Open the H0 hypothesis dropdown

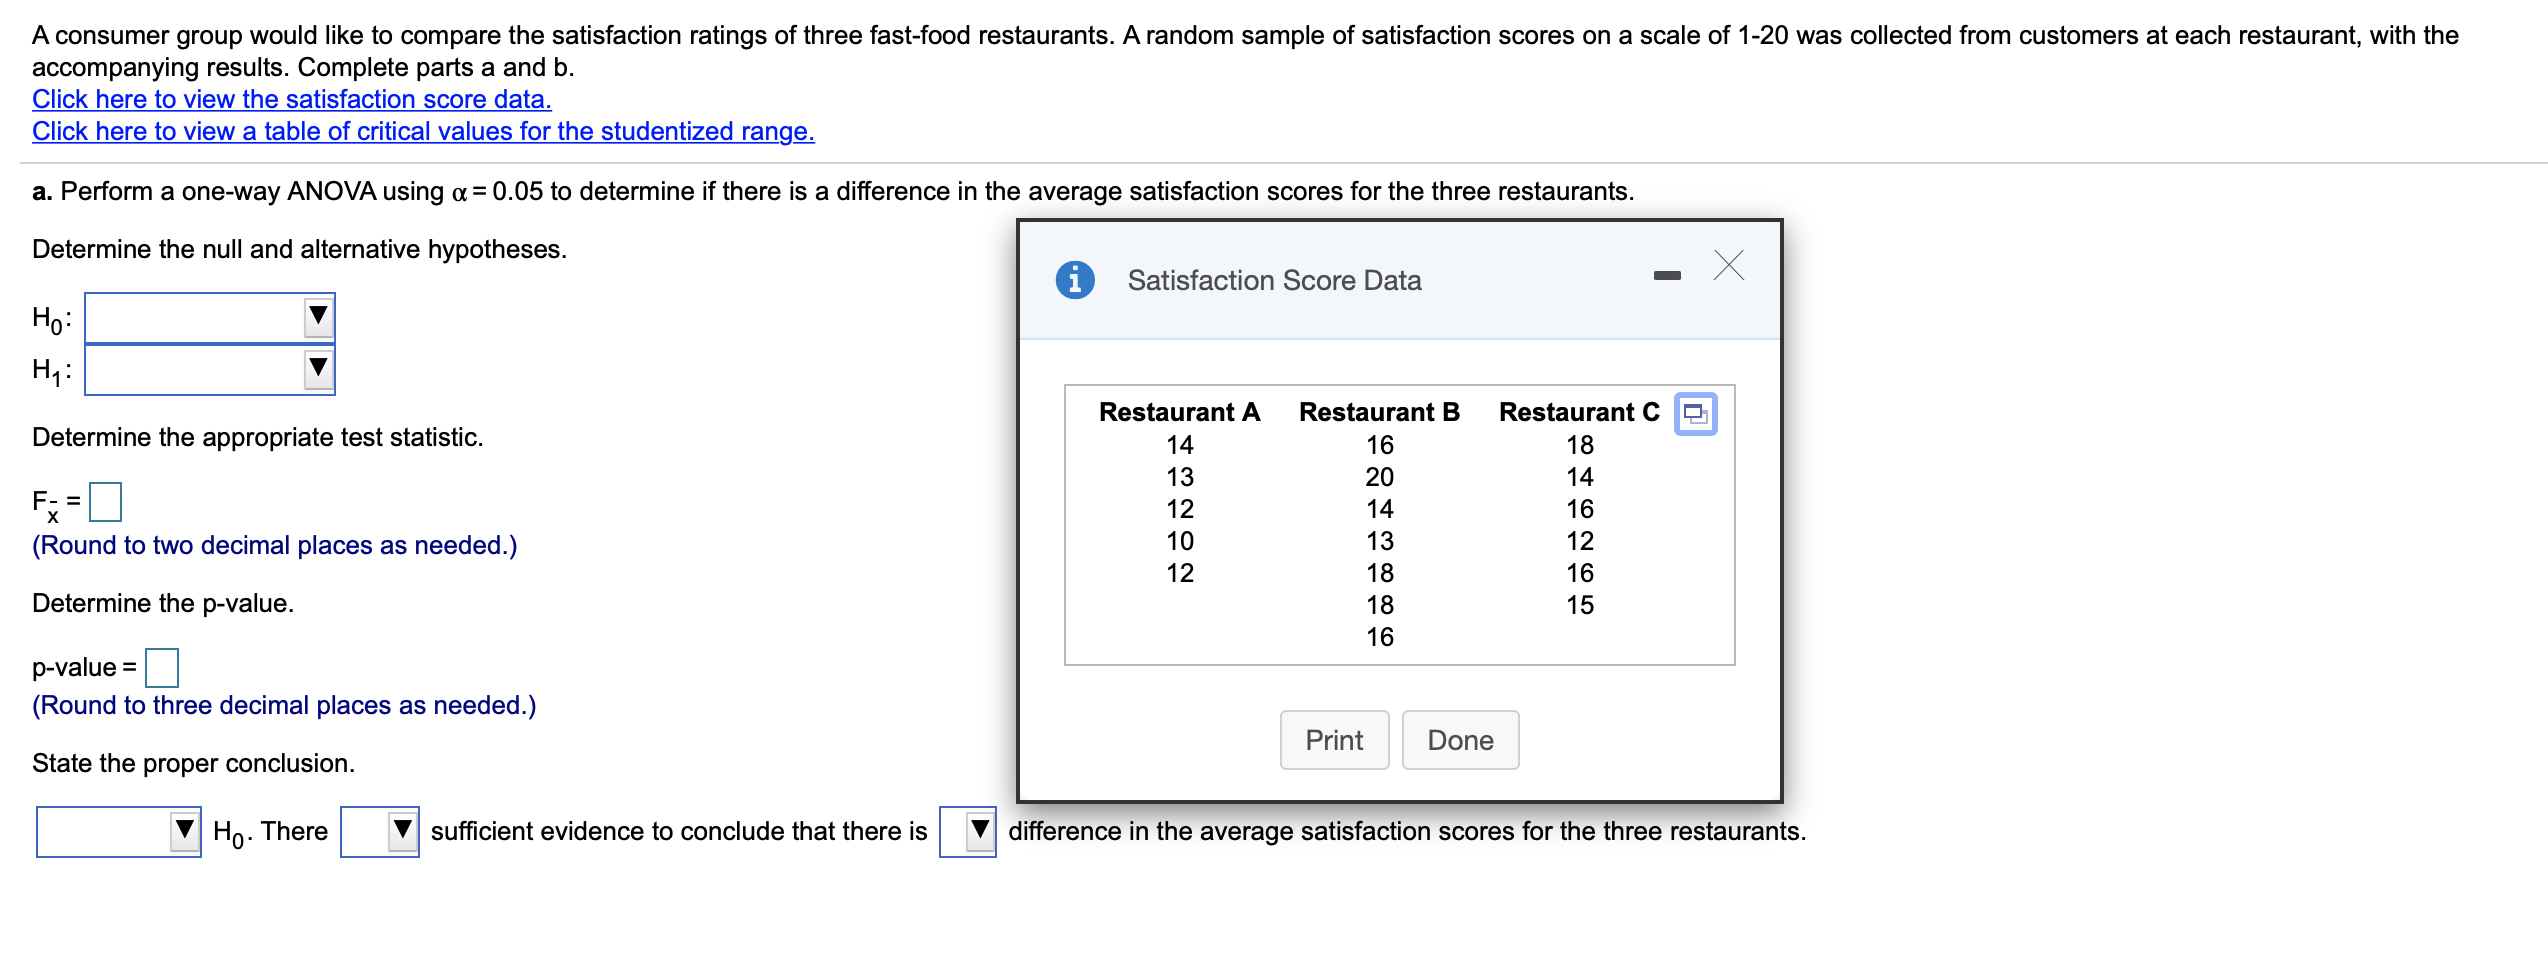(316, 317)
